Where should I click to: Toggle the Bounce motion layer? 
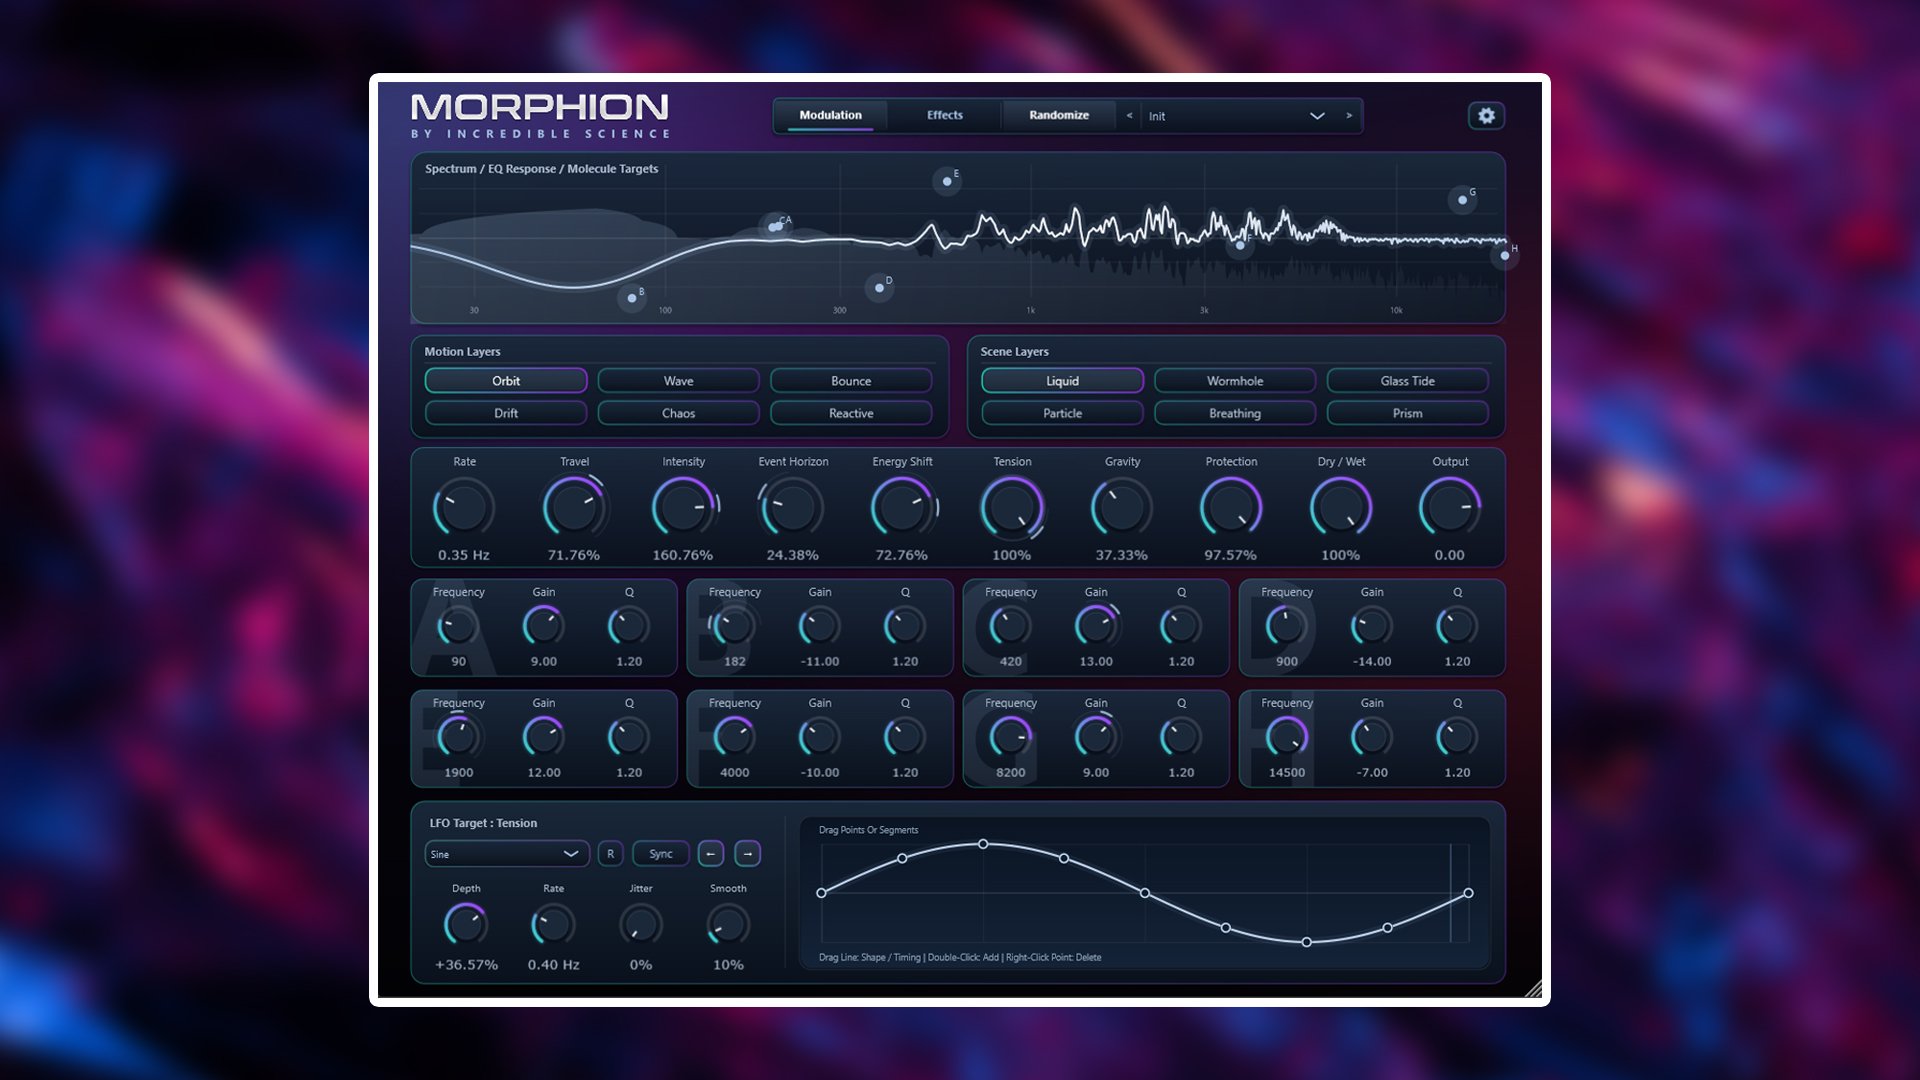[x=851, y=381]
